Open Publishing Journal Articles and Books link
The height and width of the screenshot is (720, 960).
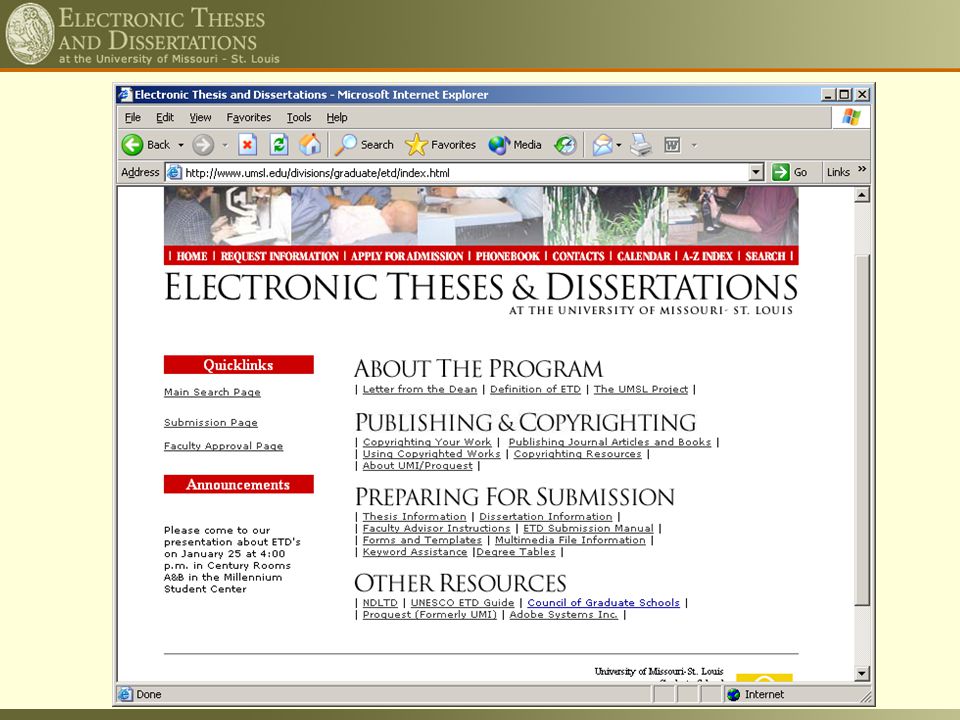pyautogui.click(x=610, y=441)
